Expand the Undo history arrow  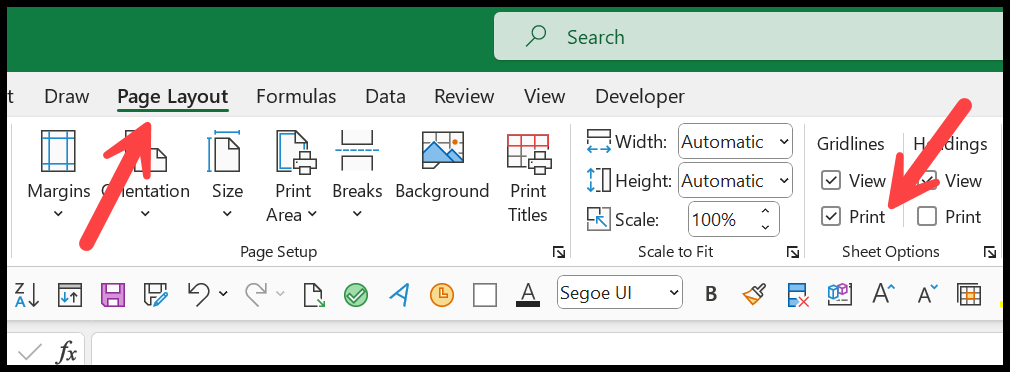tap(224, 294)
